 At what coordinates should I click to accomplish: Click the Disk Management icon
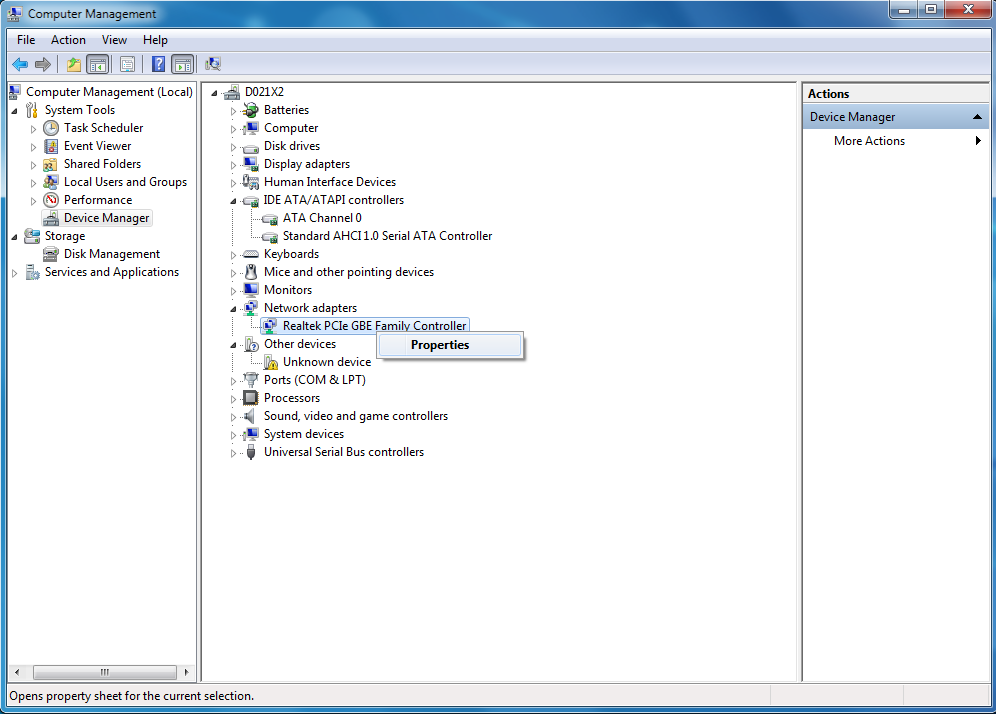(x=51, y=254)
